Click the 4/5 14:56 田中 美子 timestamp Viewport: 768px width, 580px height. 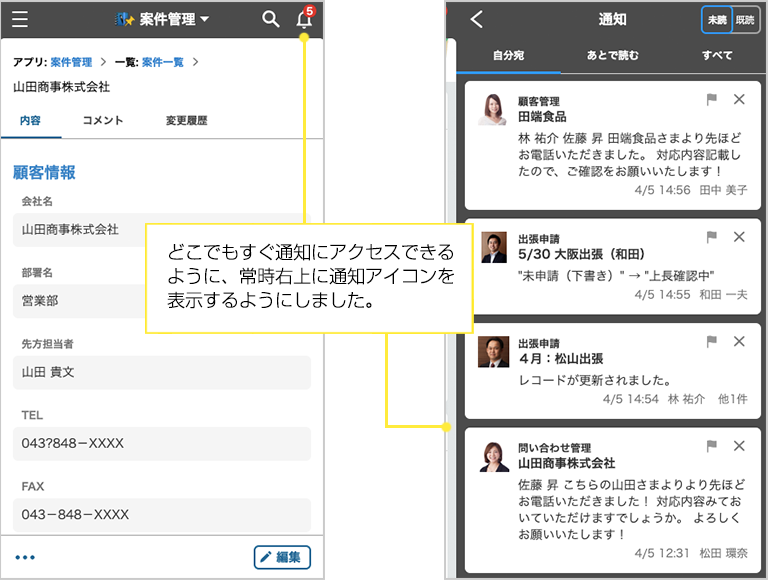[x=691, y=190]
